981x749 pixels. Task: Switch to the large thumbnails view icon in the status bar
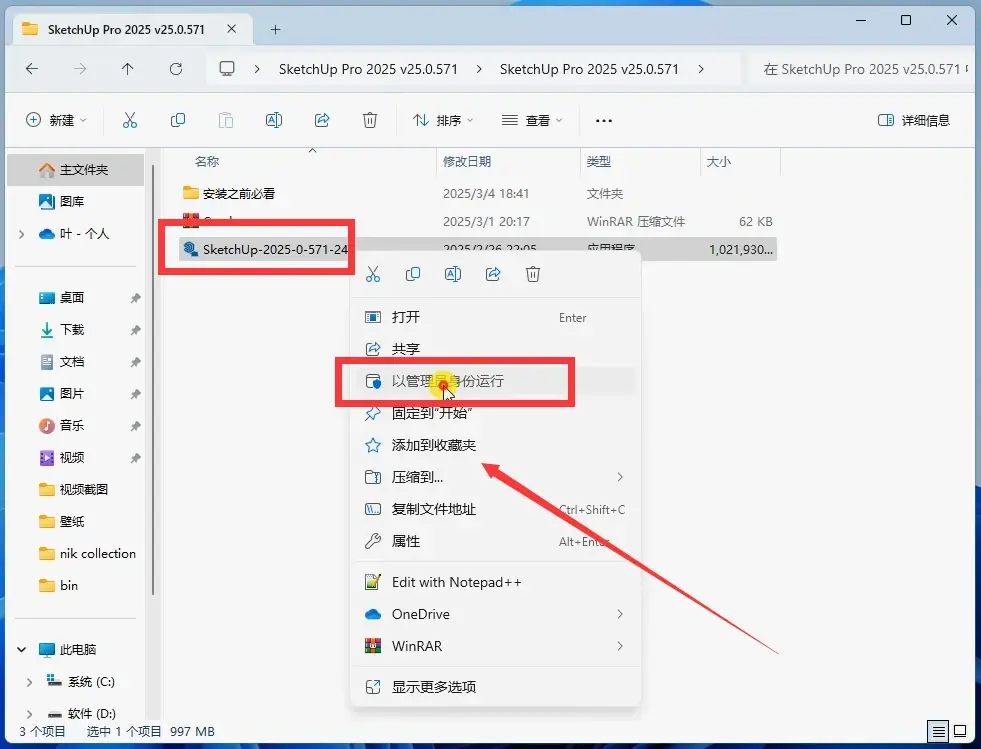pos(960,730)
